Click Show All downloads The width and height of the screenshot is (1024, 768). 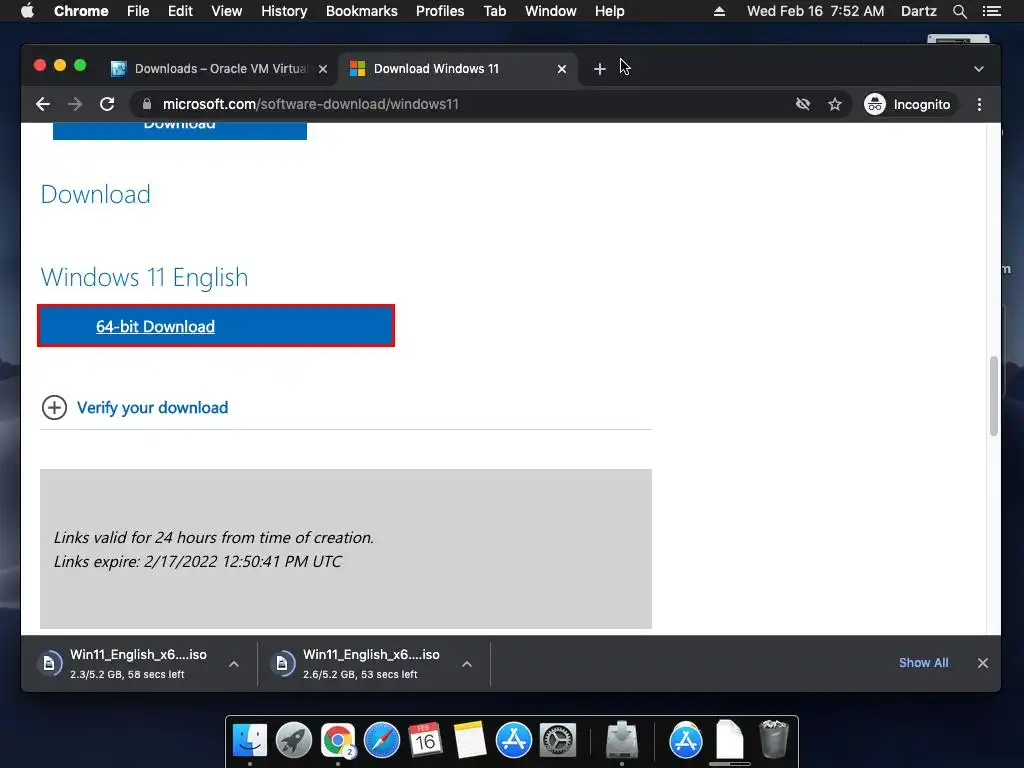923,663
